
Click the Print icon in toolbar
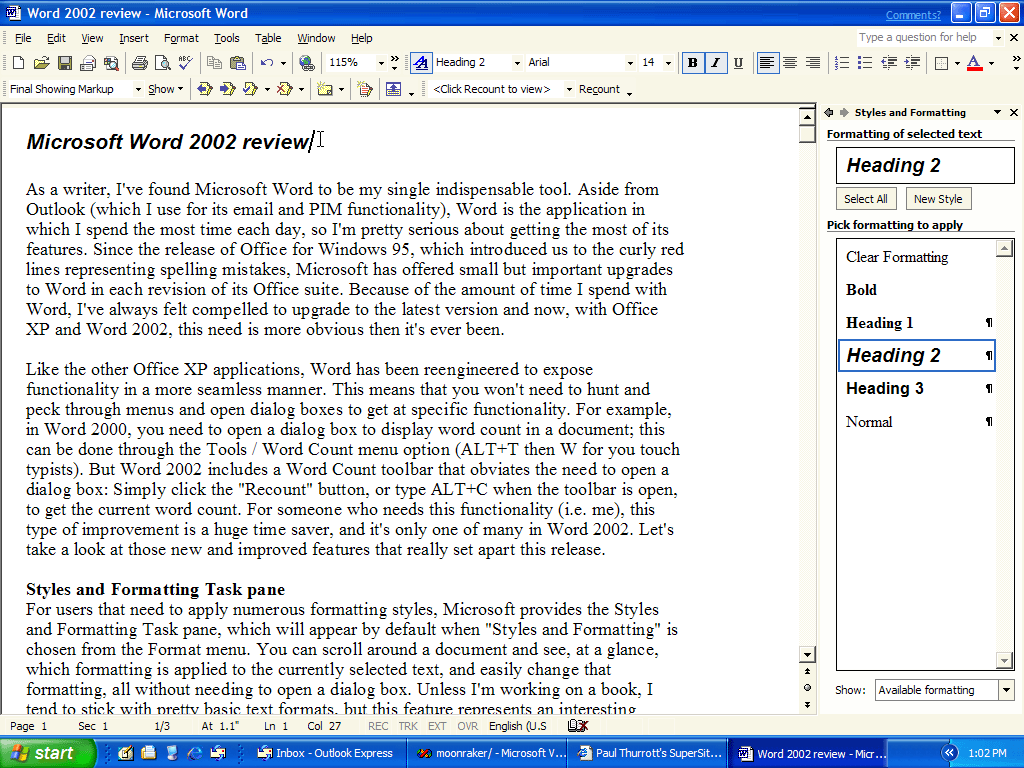[139, 63]
